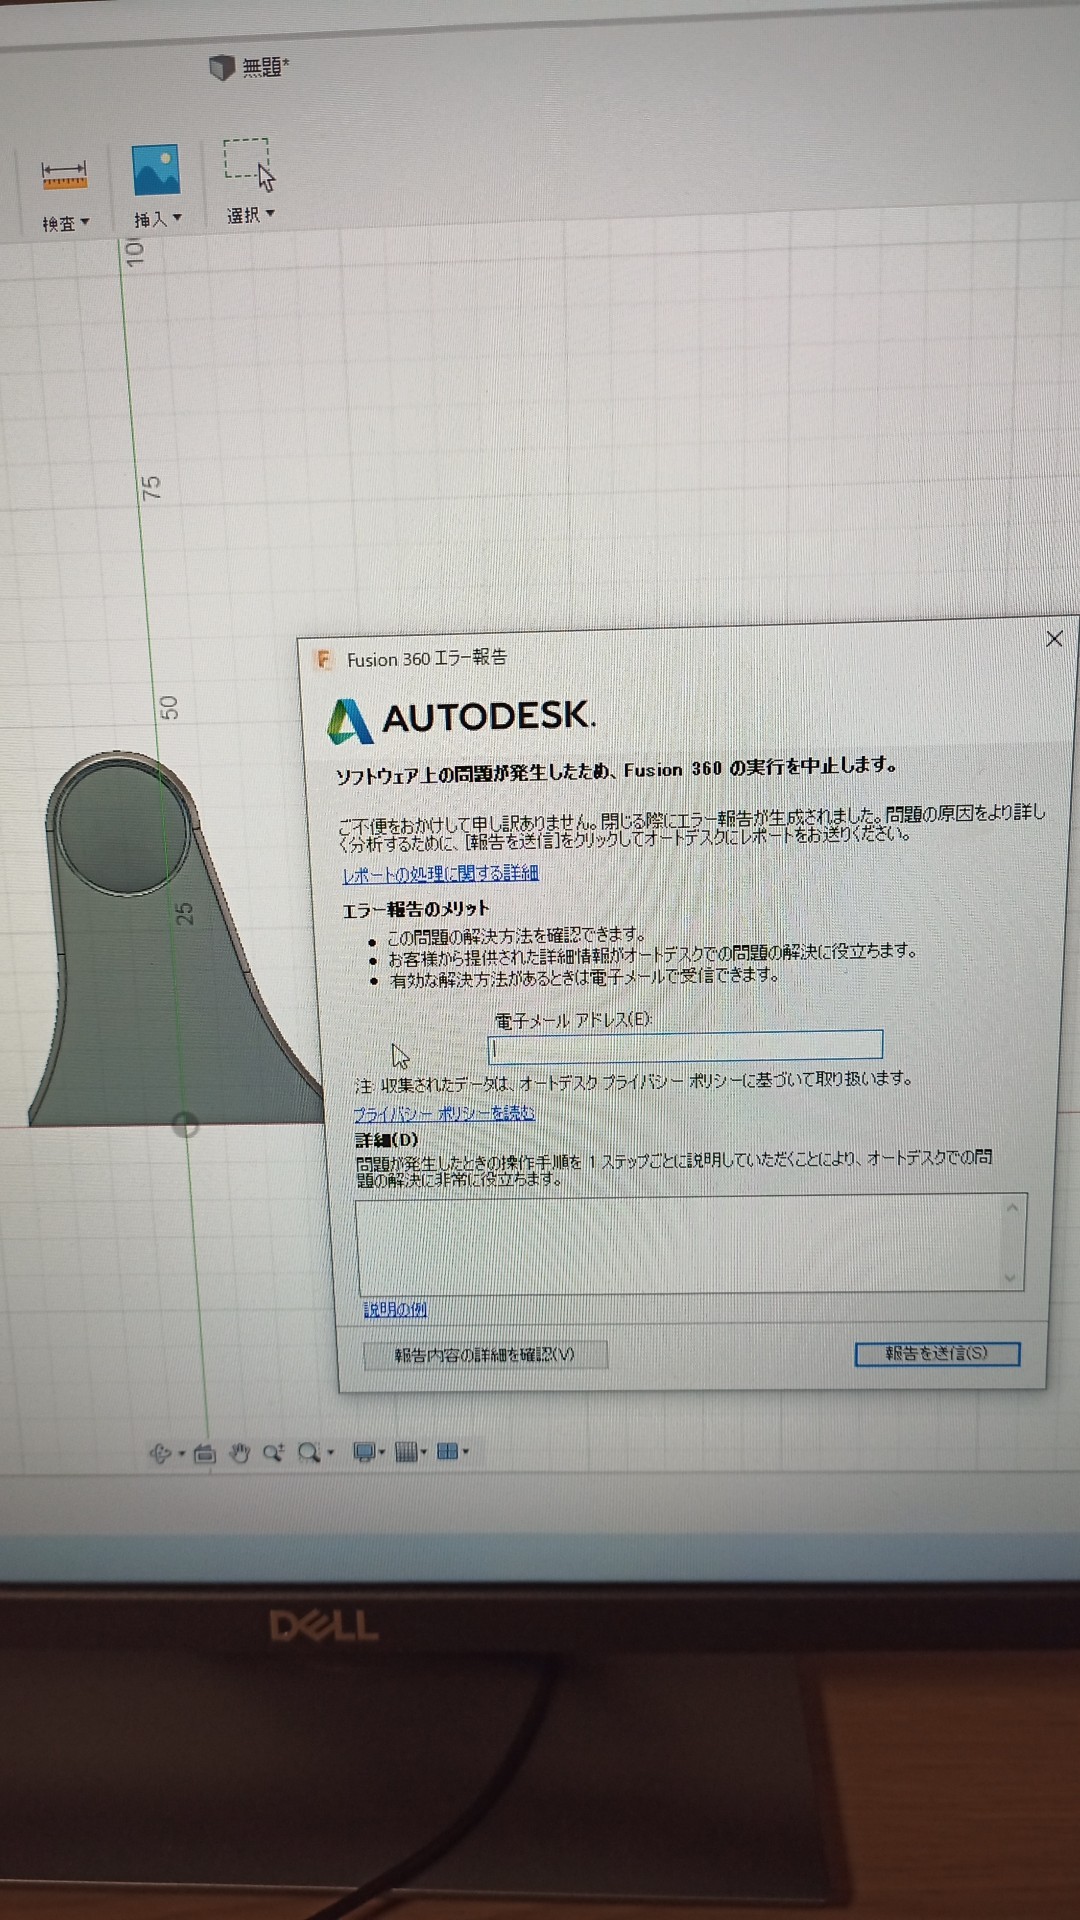Click the Fit zoom window icon
Image resolution: width=1080 pixels, height=1920 pixels.
tap(310, 1452)
